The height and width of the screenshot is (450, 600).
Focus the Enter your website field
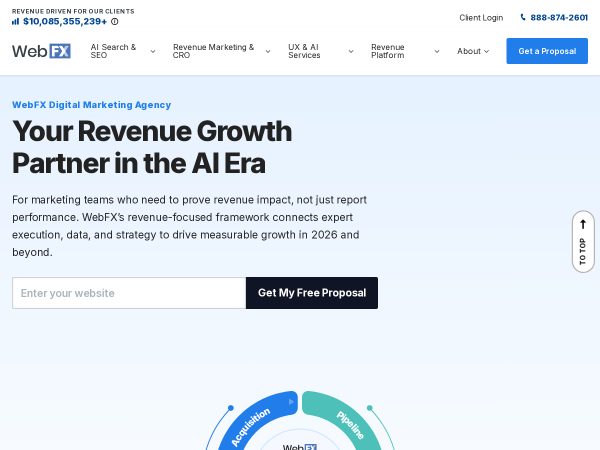129,293
